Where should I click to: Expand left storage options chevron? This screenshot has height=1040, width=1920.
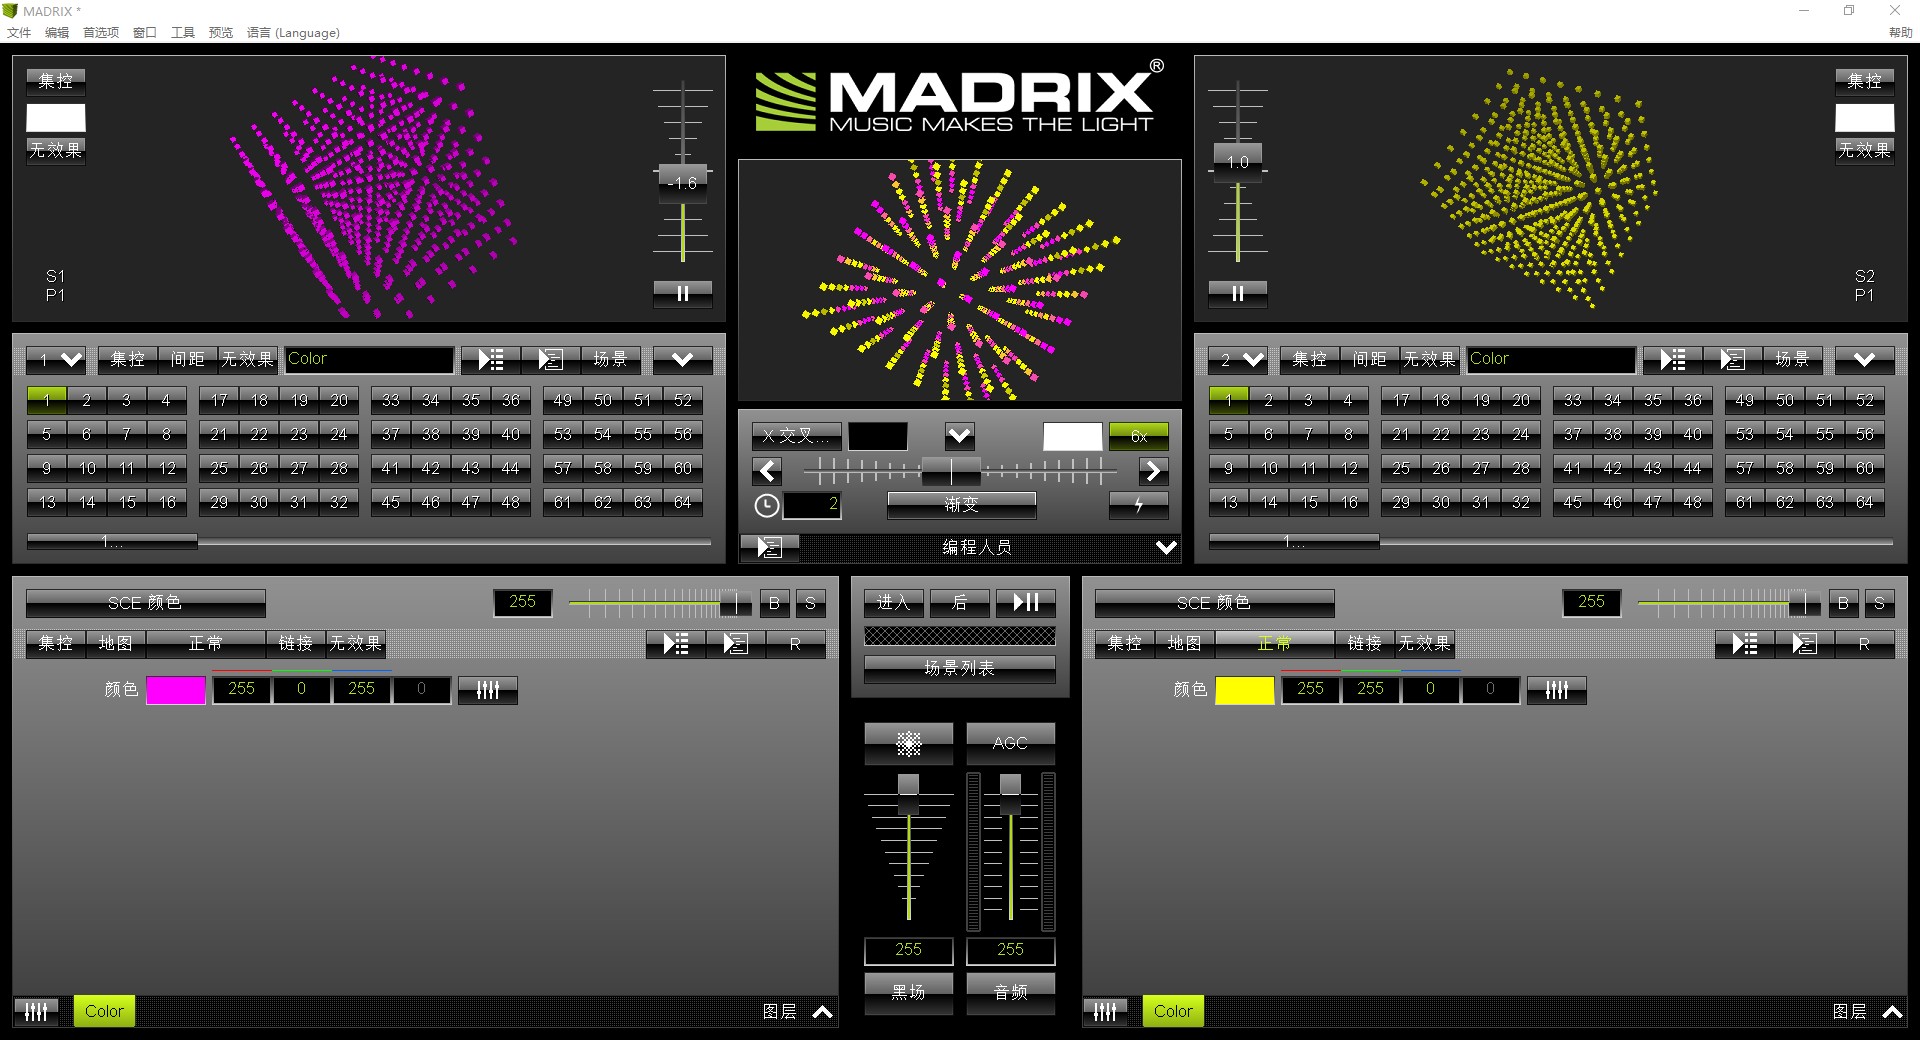click(683, 359)
